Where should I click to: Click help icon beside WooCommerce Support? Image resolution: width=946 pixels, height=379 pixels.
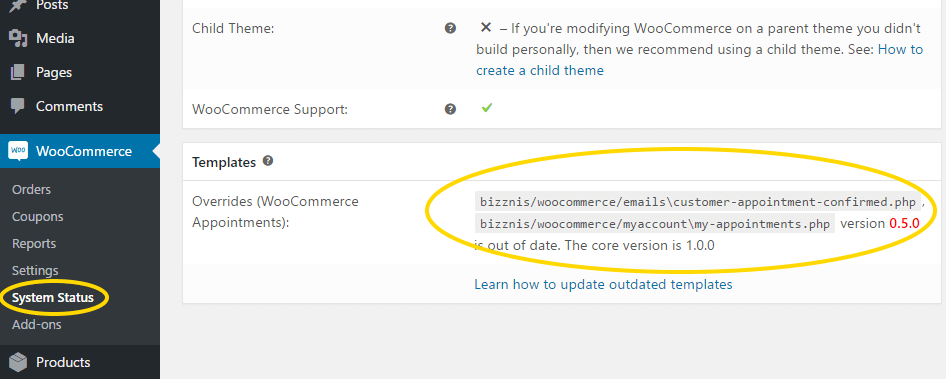coord(450,109)
